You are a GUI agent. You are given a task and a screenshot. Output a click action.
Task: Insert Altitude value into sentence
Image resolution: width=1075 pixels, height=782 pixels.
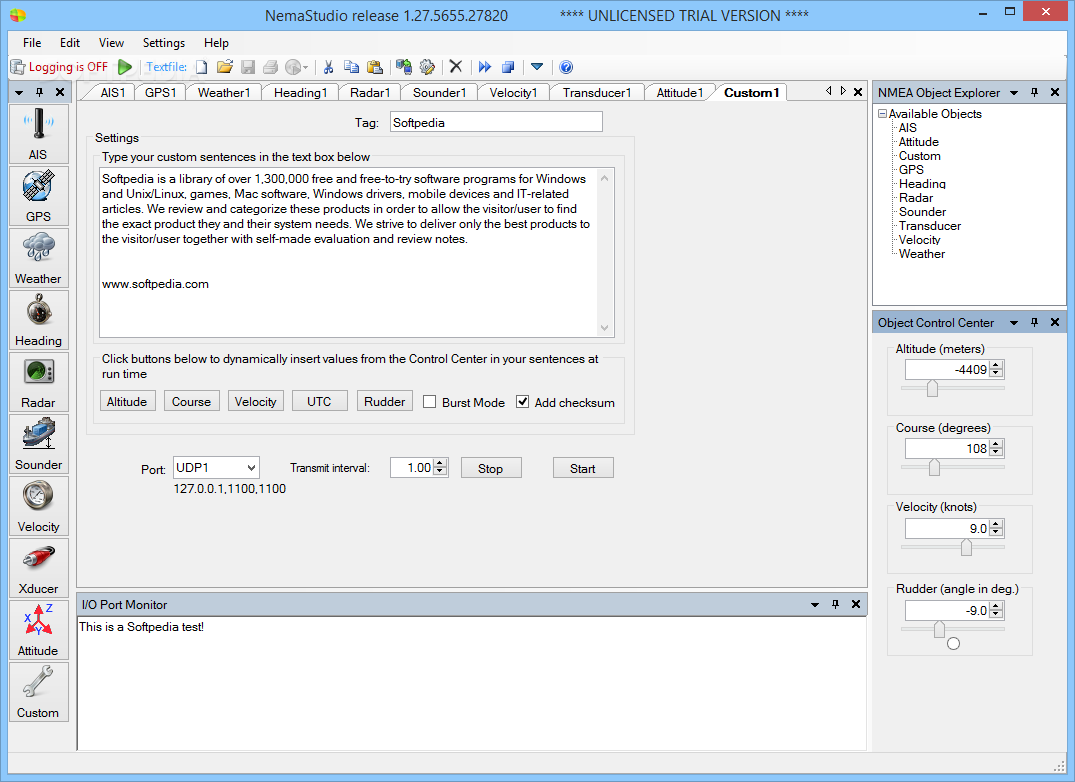click(127, 401)
